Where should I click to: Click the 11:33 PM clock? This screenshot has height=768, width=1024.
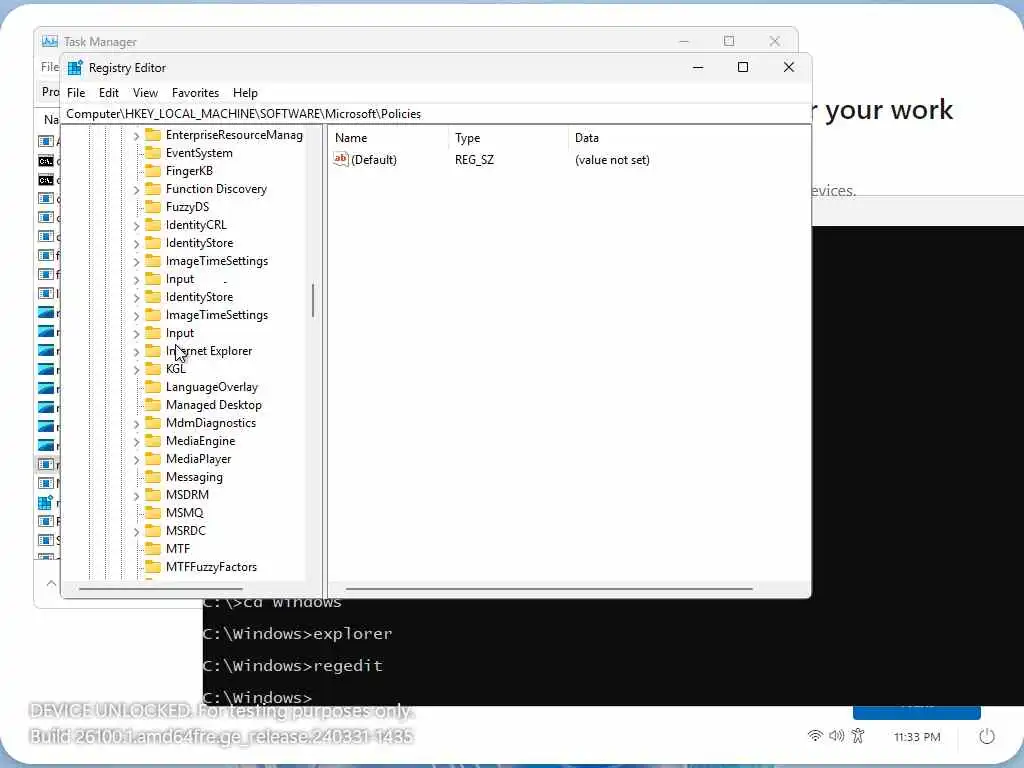917,737
